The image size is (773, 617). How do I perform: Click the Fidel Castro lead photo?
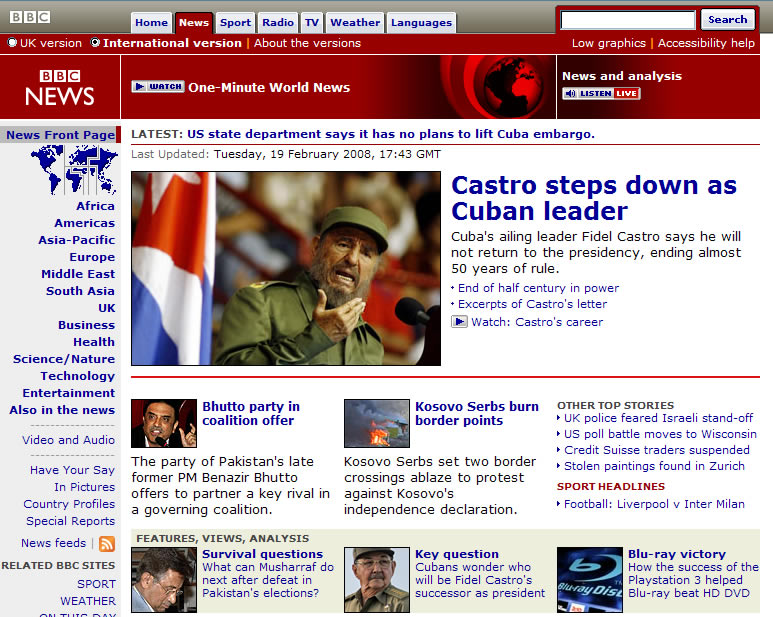click(x=286, y=269)
